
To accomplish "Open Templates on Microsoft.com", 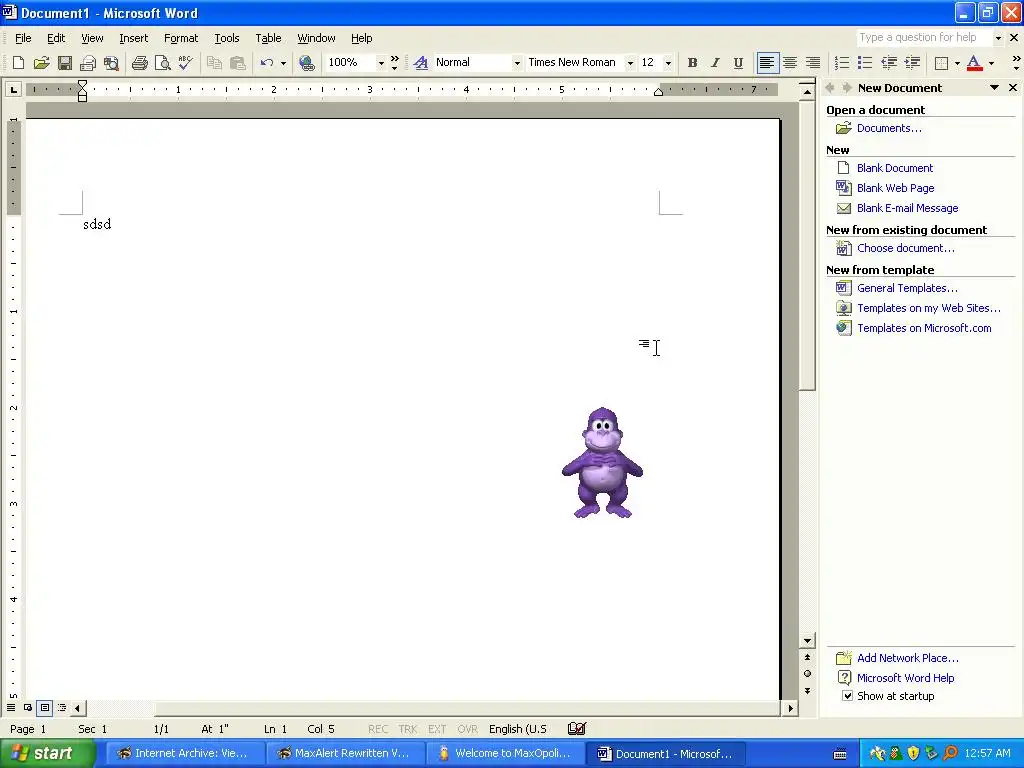I will click(x=924, y=328).
